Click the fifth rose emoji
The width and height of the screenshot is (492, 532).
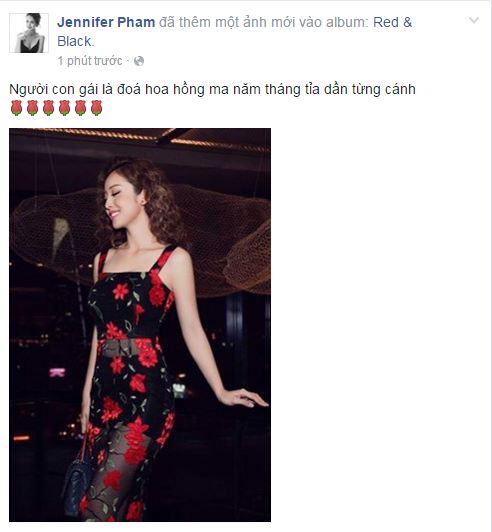(80, 108)
